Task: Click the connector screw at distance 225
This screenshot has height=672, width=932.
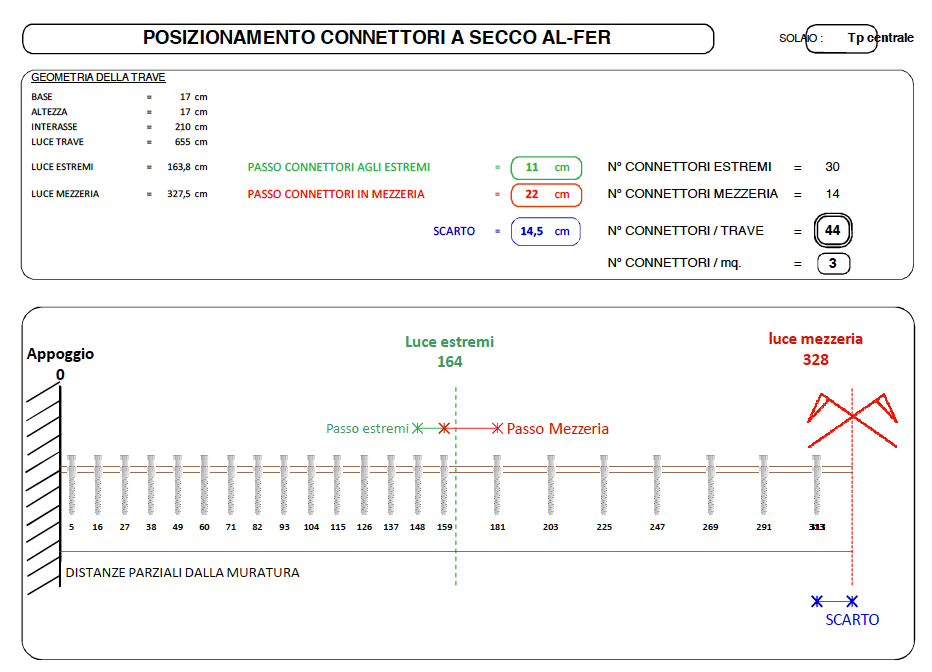Action: pos(604,485)
